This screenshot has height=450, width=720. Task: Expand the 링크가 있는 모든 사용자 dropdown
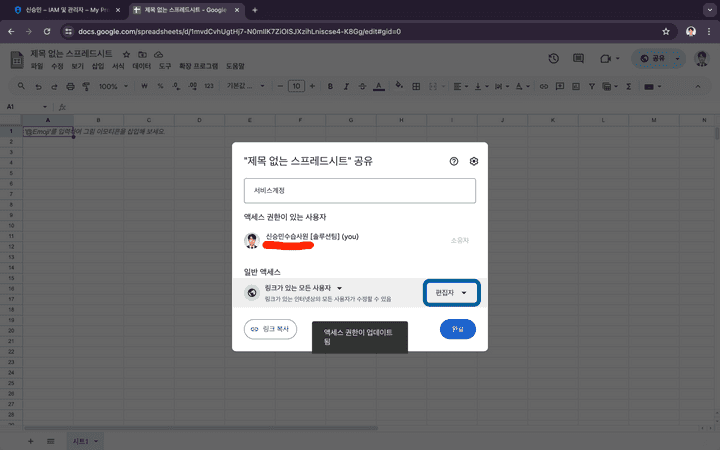(x=340, y=288)
